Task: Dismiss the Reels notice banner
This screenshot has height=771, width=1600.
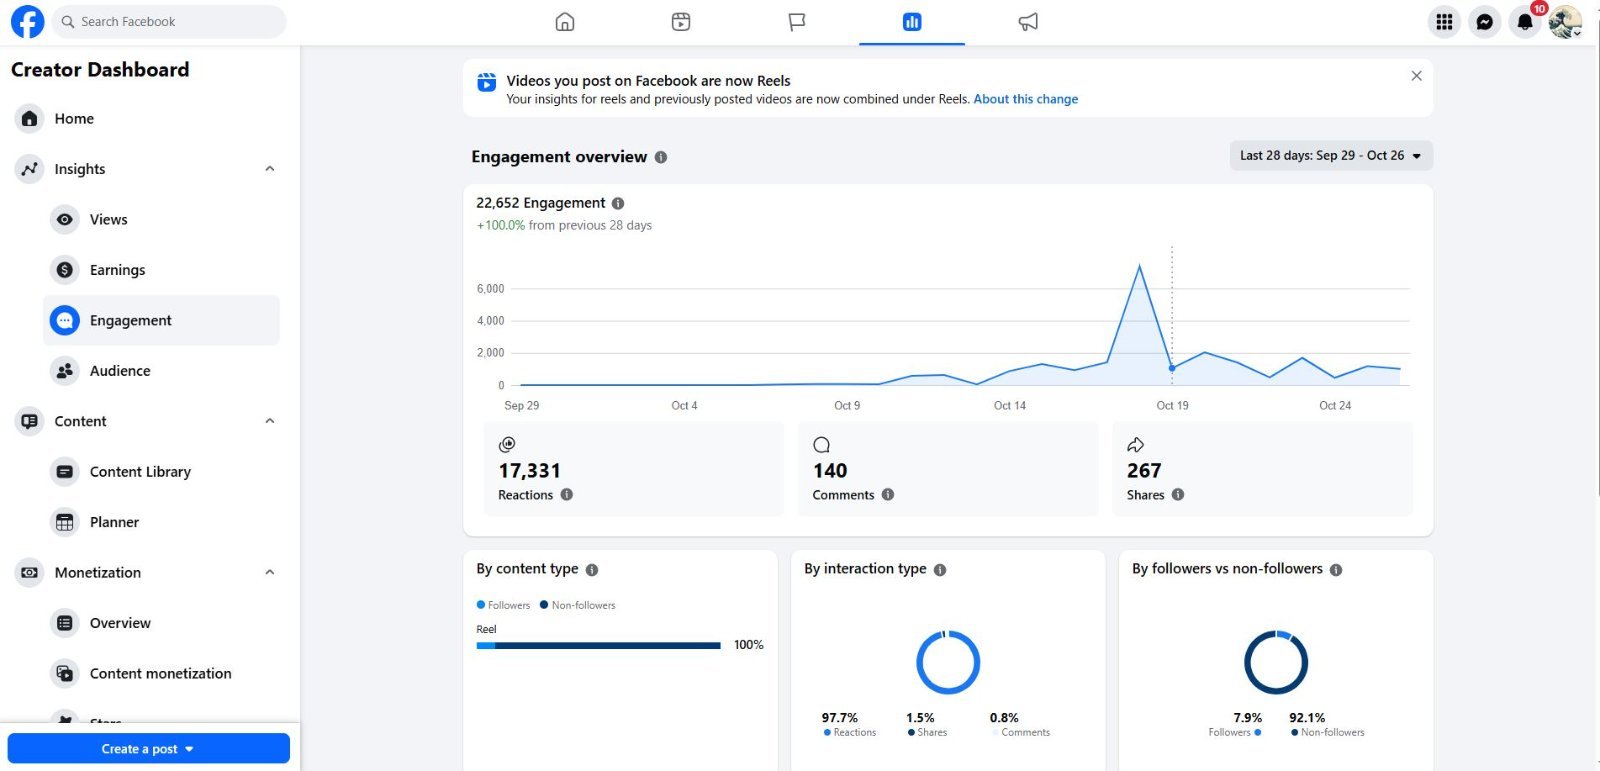Action: (x=1416, y=76)
